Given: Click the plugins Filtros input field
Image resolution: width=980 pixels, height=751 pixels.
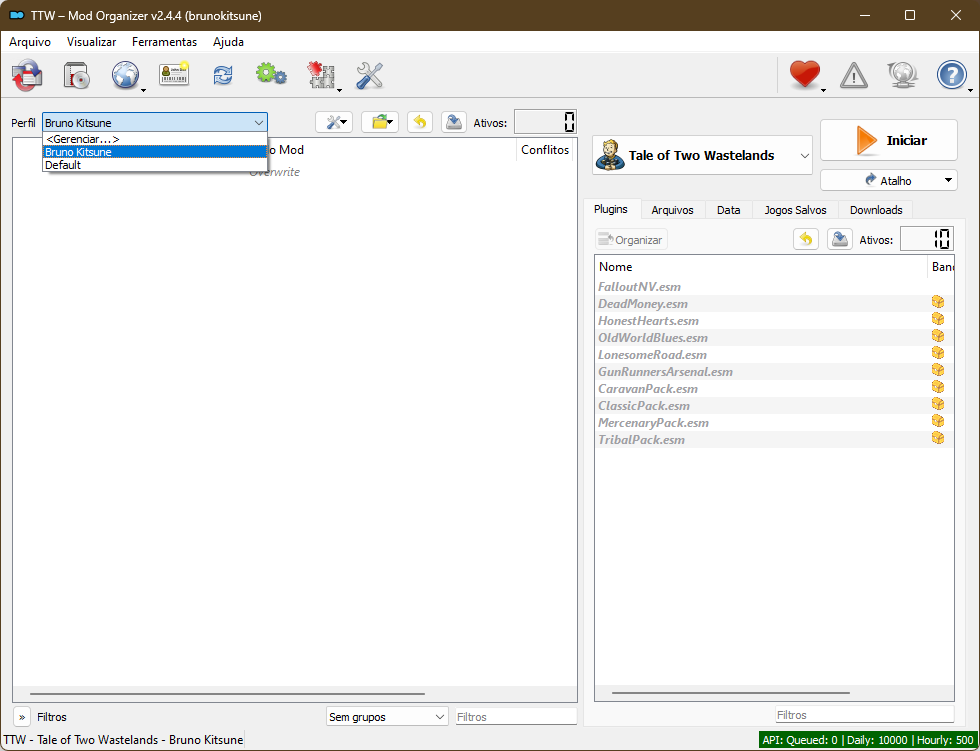Looking at the screenshot, I should pos(865,715).
